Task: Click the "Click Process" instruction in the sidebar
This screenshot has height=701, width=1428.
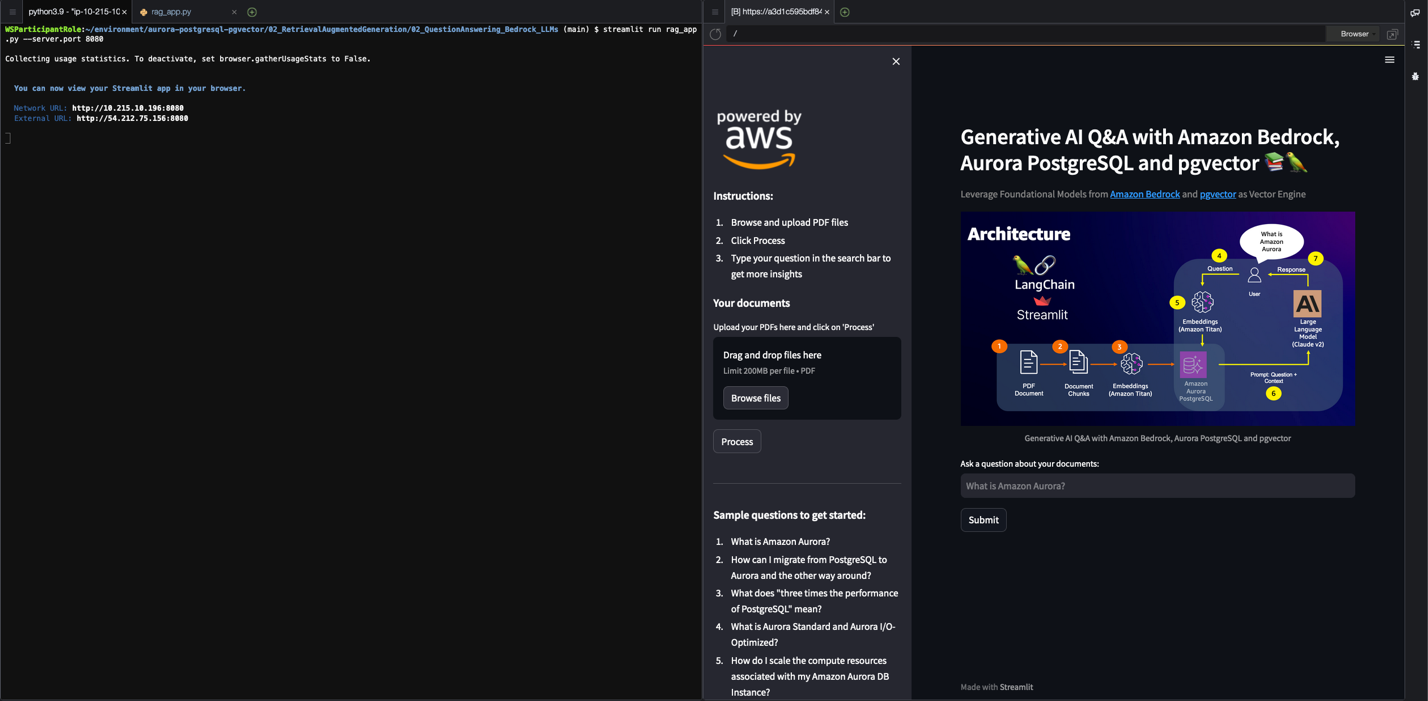Action: [758, 241]
